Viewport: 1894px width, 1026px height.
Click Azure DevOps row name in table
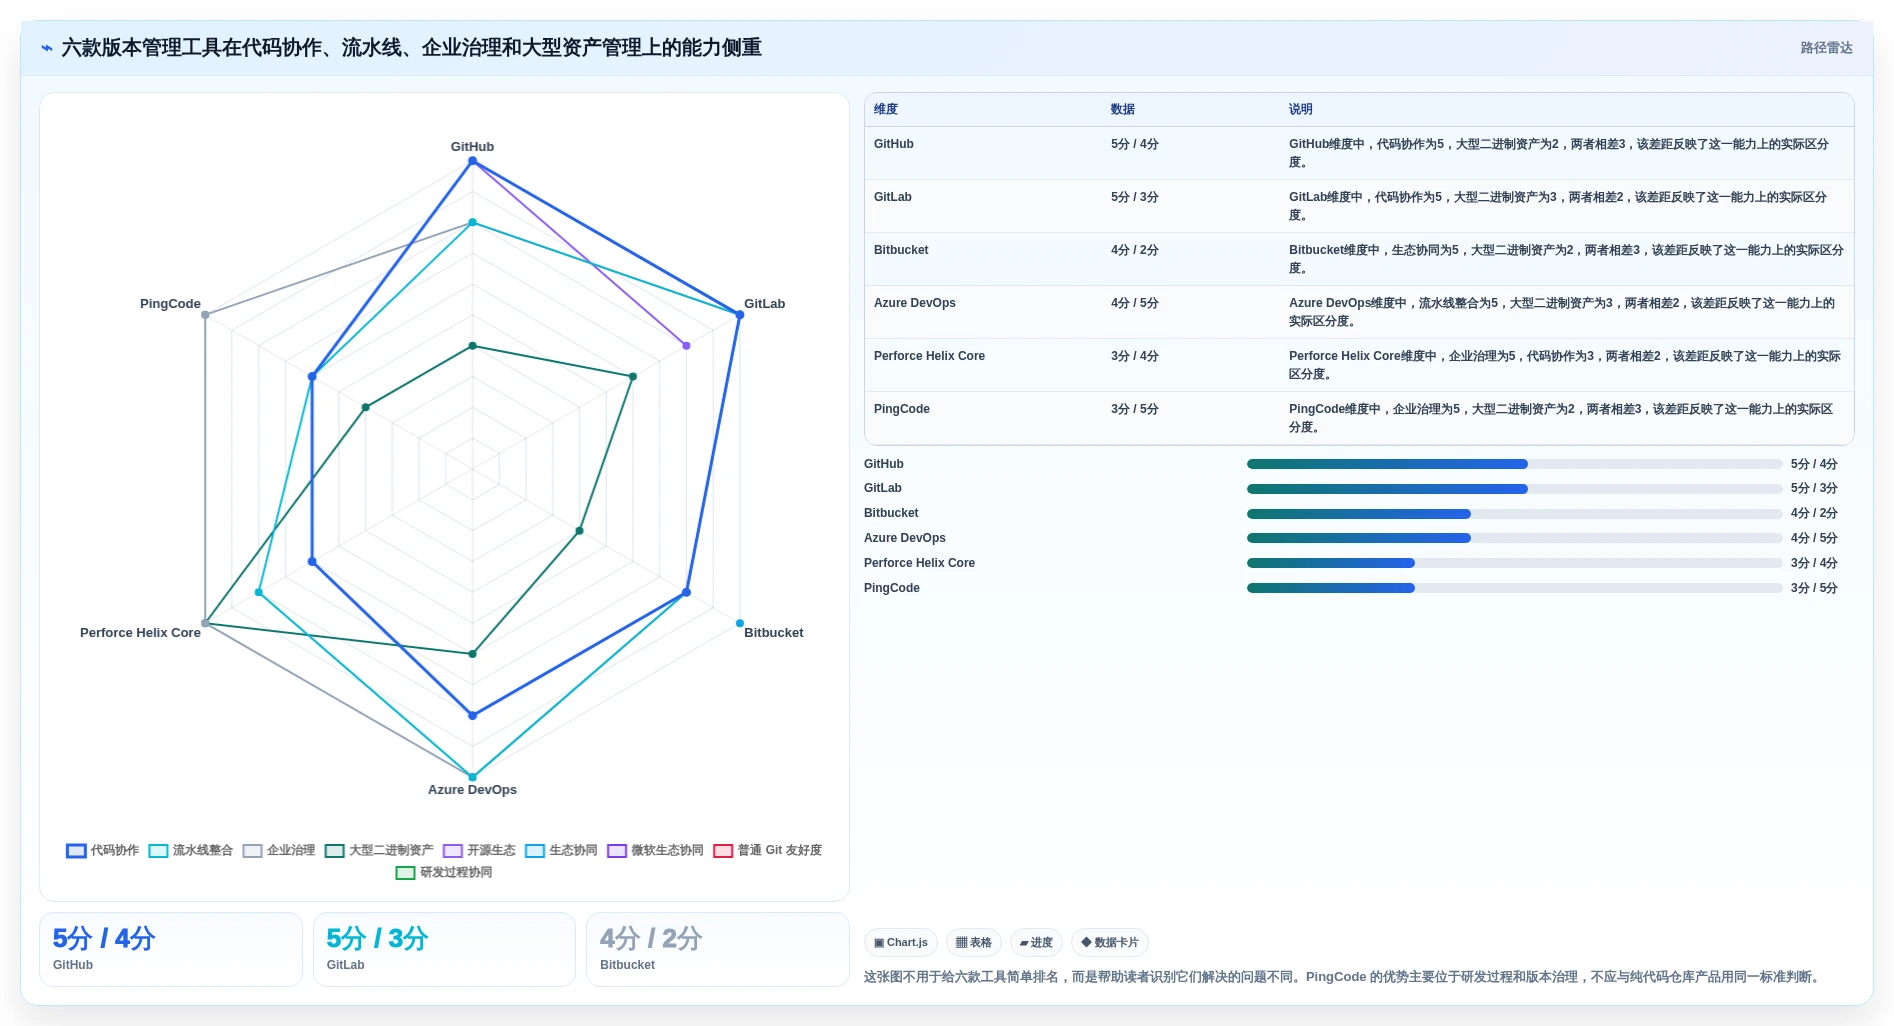914,303
